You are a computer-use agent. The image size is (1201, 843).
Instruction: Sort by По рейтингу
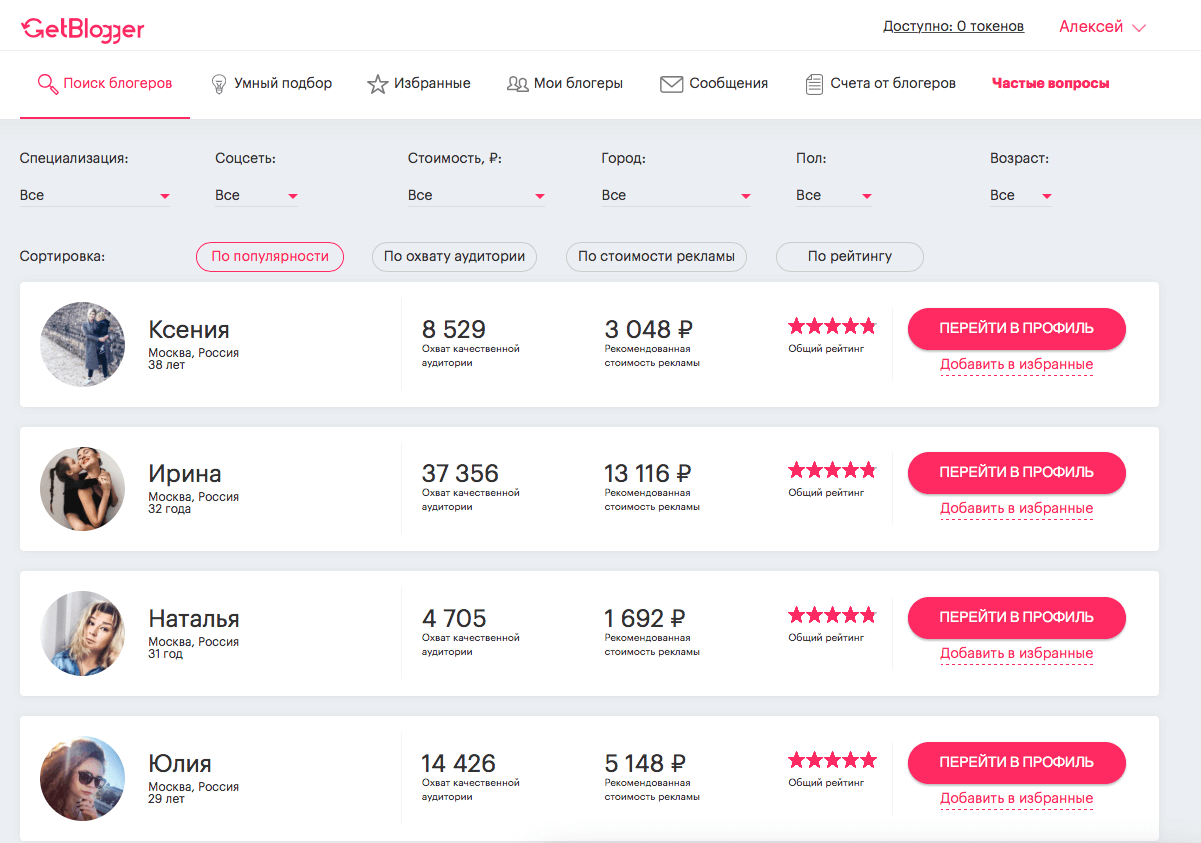click(x=849, y=256)
